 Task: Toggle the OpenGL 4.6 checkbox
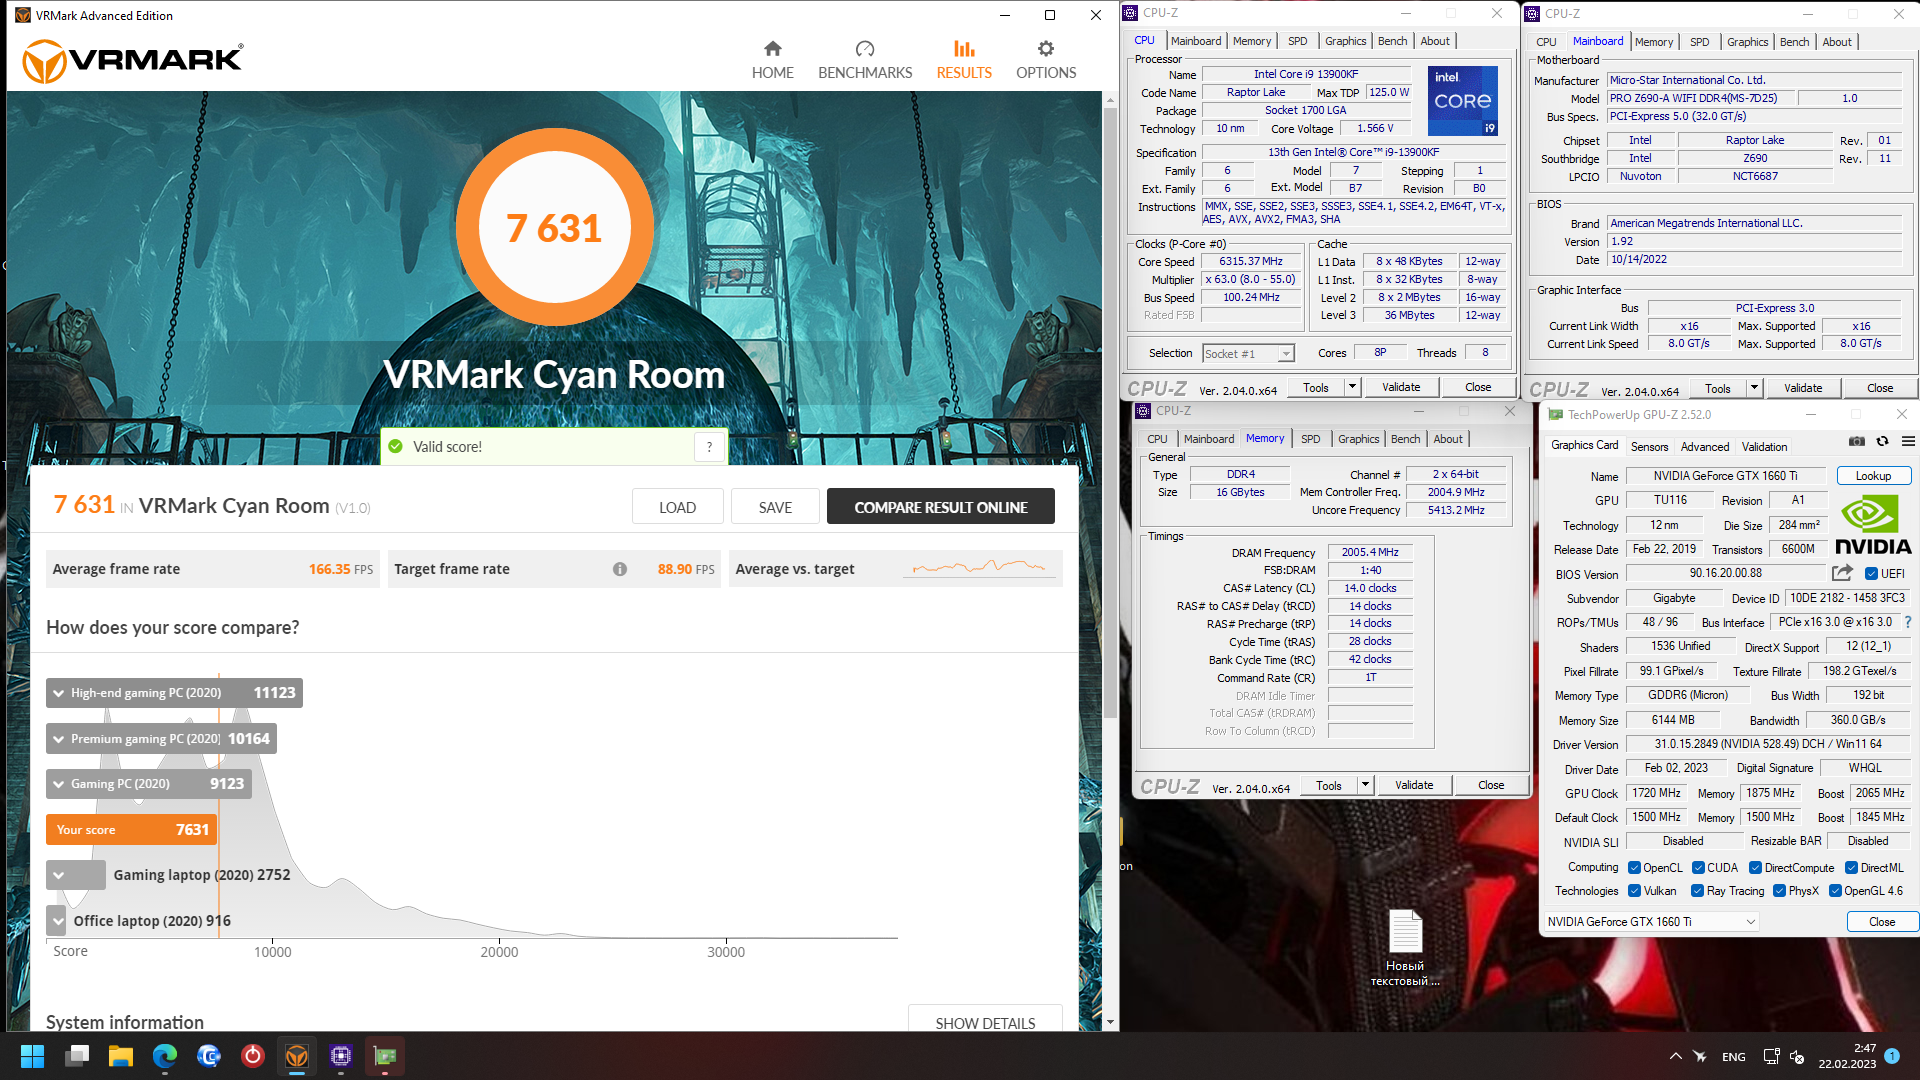(x=1835, y=891)
